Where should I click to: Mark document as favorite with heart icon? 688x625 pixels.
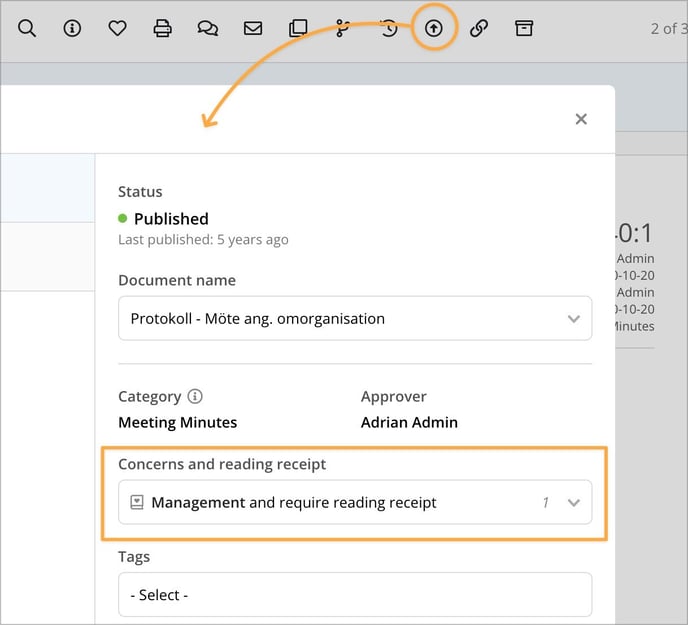coord(117,28)
